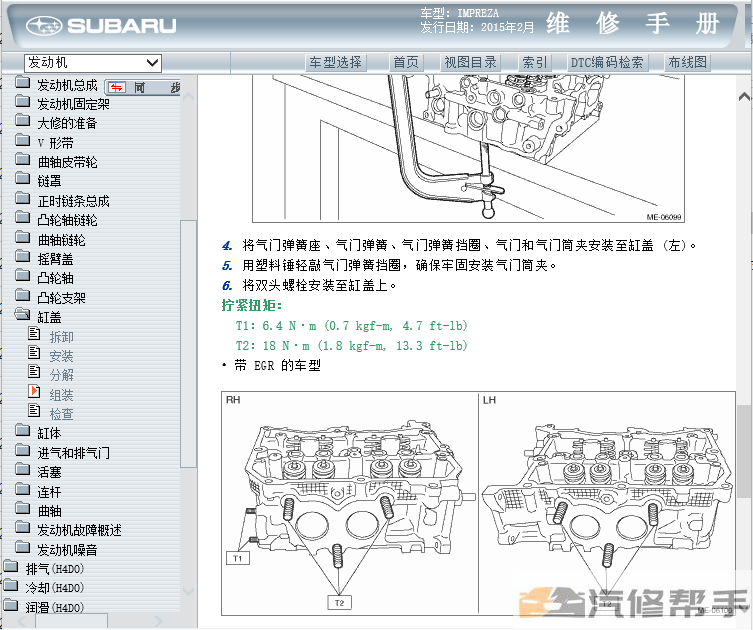Open the 分解 page link
The width and height of the screenshot is (753, 630).
point(61,375)
